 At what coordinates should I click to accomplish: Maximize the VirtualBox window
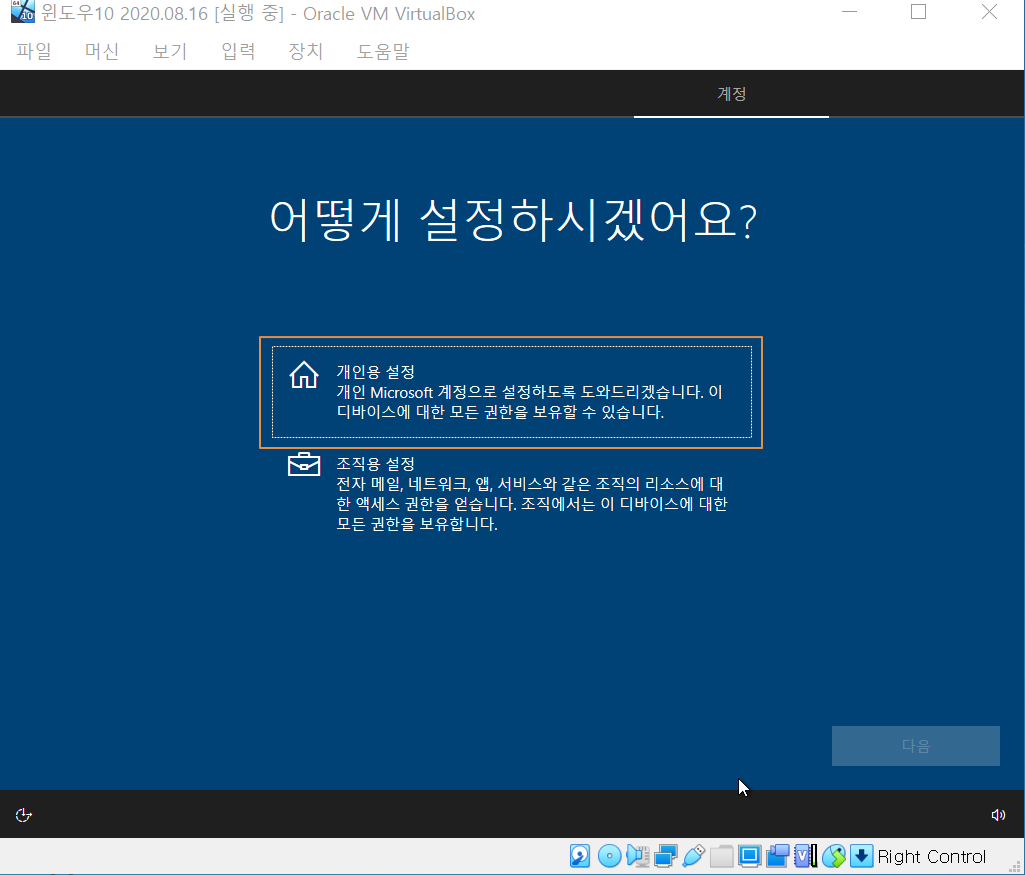(918, 12)
